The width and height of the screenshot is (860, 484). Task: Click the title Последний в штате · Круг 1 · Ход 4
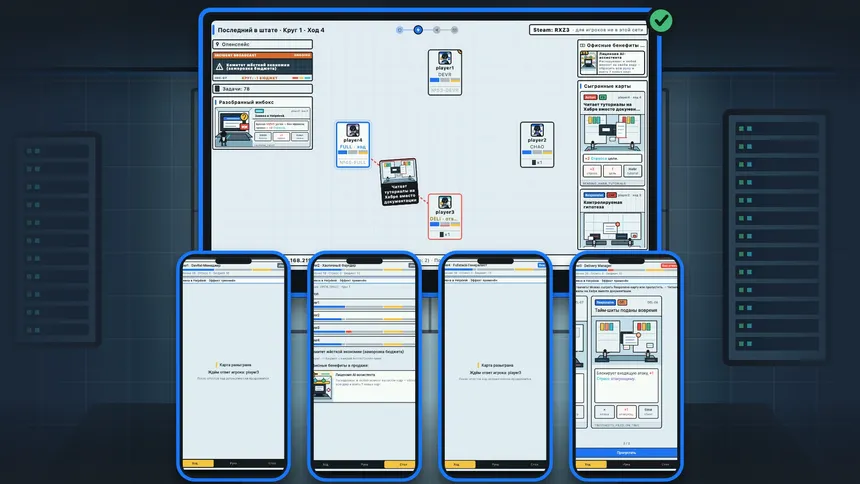pos(271,30)
